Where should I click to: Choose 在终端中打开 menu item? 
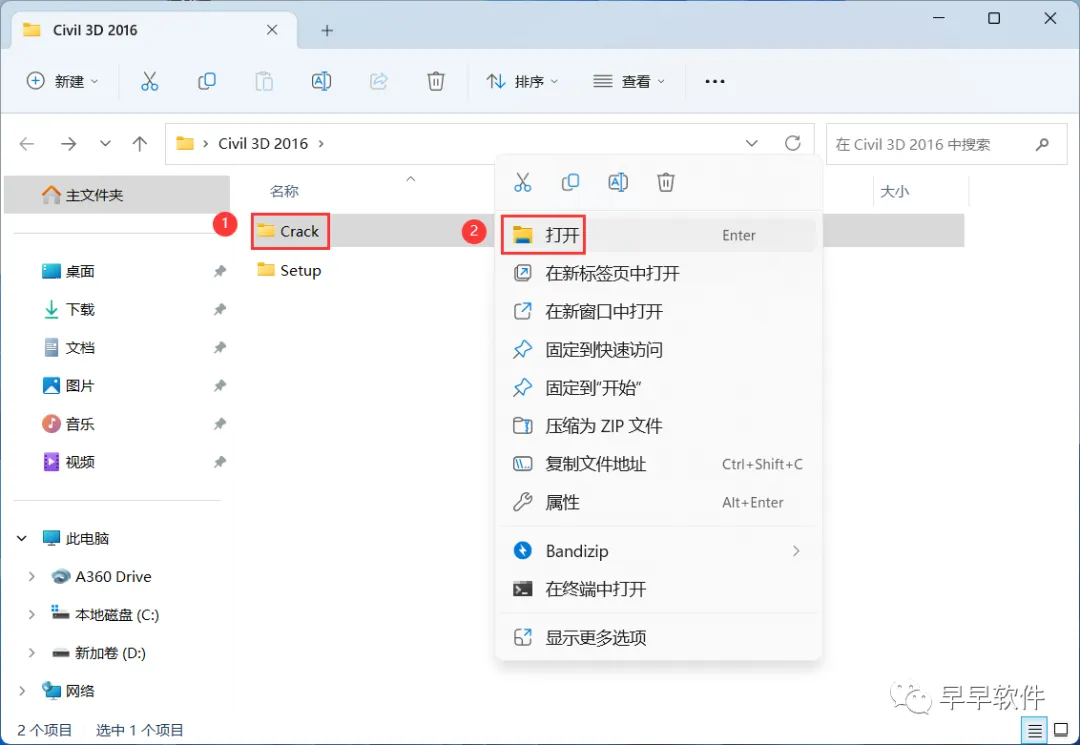[658, 589]
